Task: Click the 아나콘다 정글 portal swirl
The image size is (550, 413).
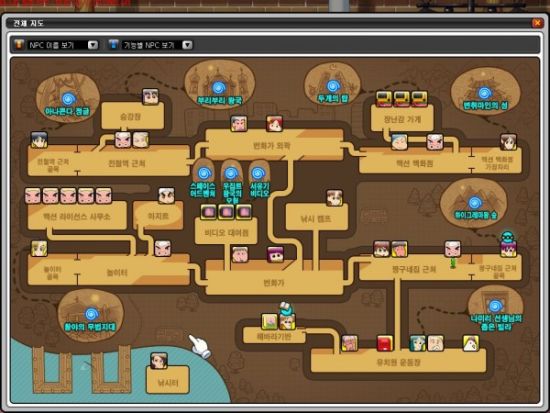Action: (68, 99)
